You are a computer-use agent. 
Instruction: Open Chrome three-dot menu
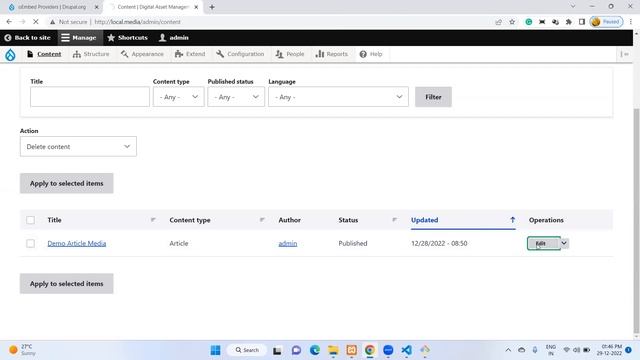[631, 22]
